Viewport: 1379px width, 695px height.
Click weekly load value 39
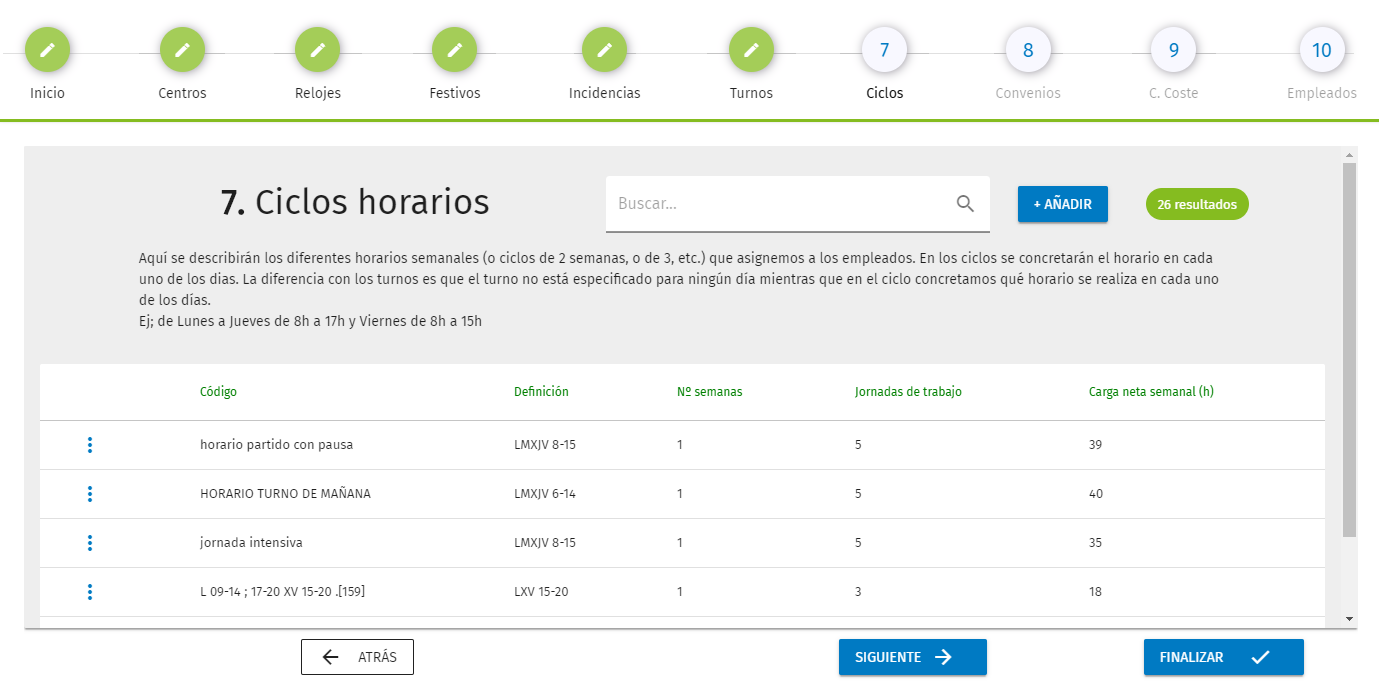coord(1095,445)
